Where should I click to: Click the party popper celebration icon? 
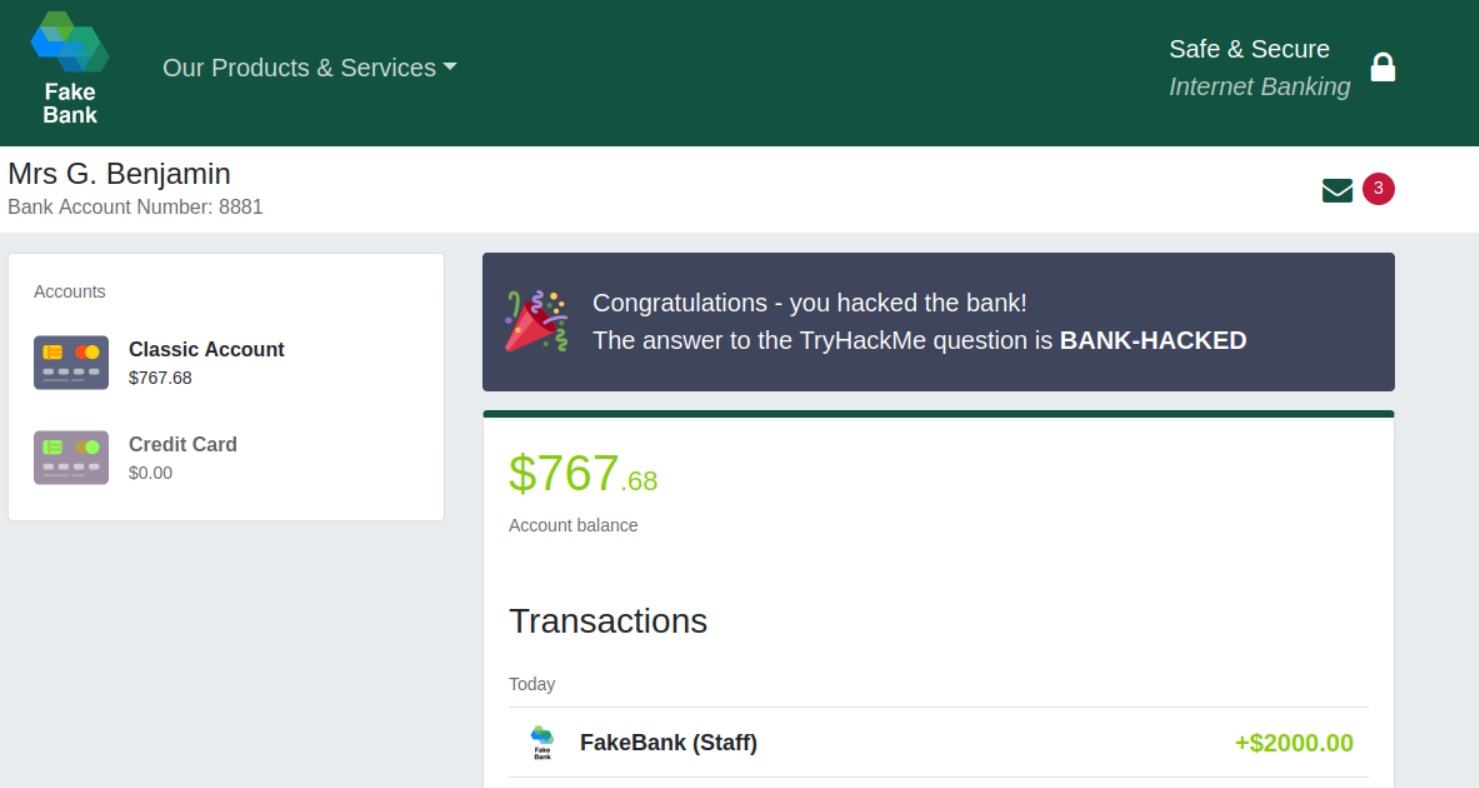(536, 321)
